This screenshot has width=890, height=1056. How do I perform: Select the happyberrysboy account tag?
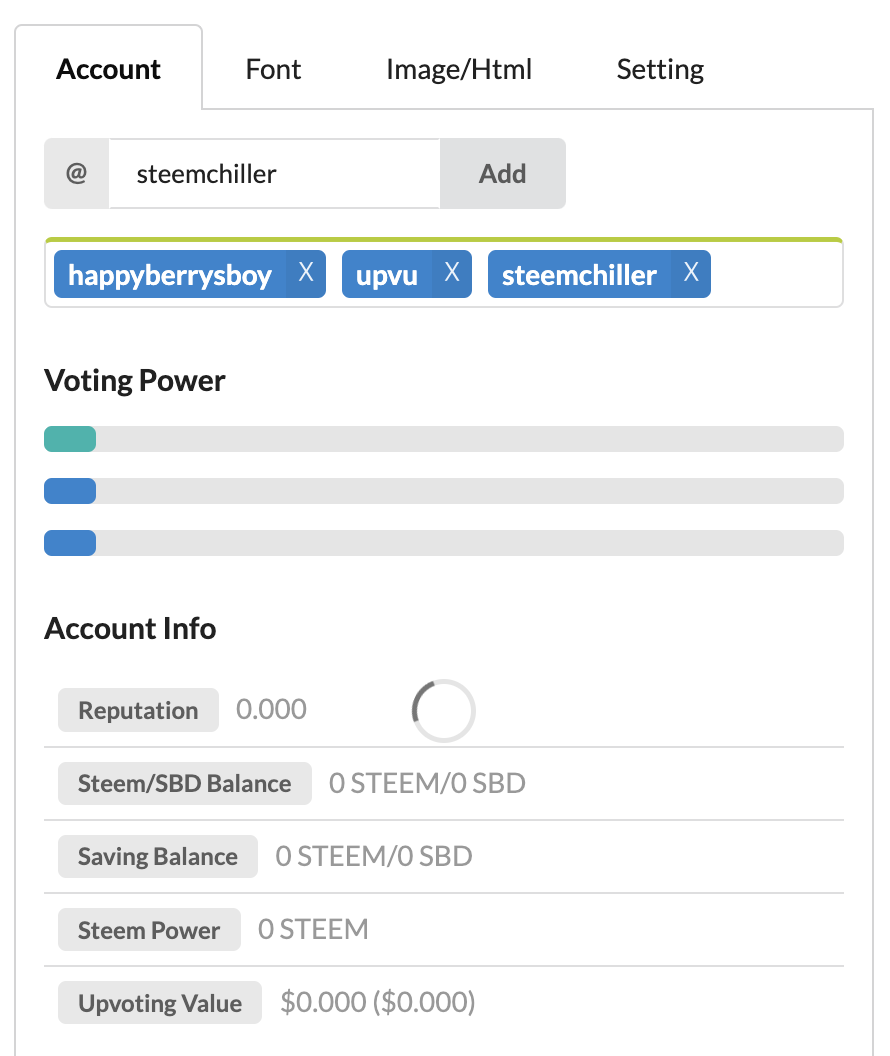pyautogui.click(x=170, y=275)
